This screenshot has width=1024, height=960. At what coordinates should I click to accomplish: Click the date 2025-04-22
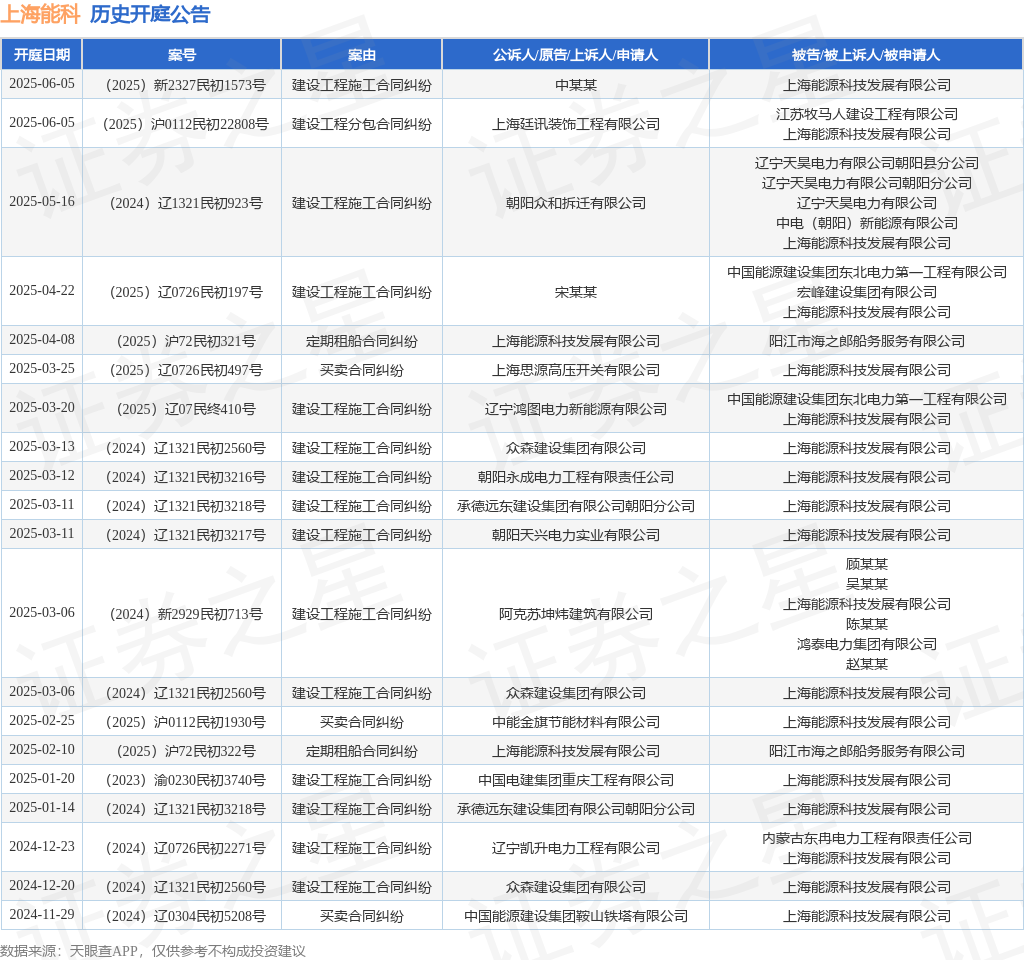[x=42, y=290]
